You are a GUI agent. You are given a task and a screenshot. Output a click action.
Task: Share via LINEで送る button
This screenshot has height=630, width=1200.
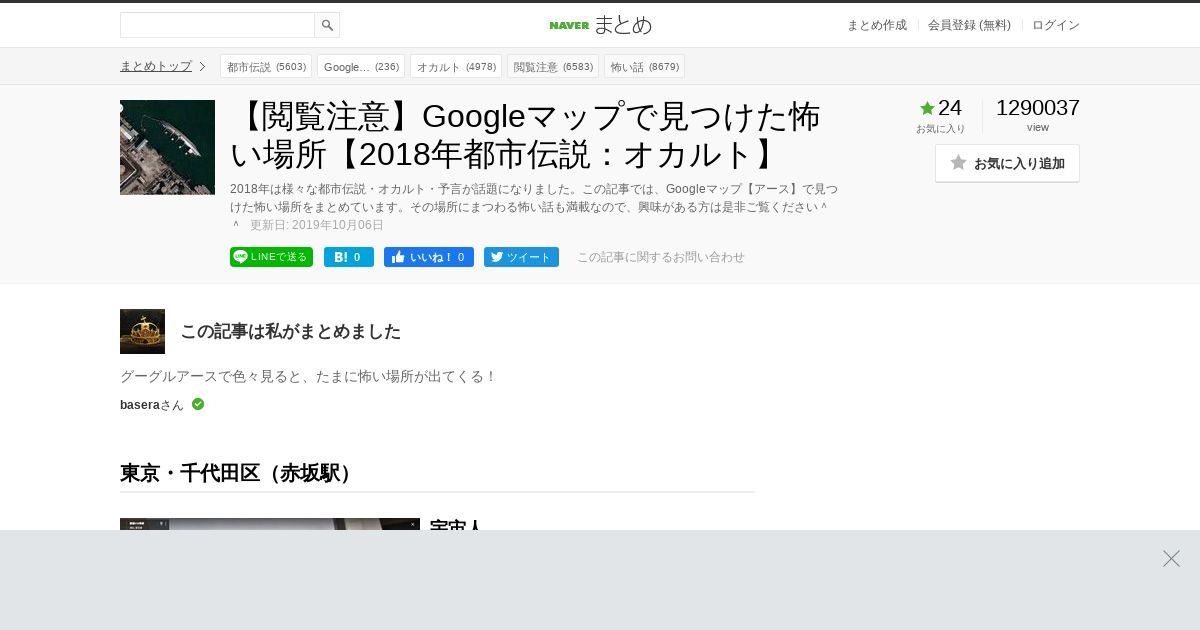271,257
